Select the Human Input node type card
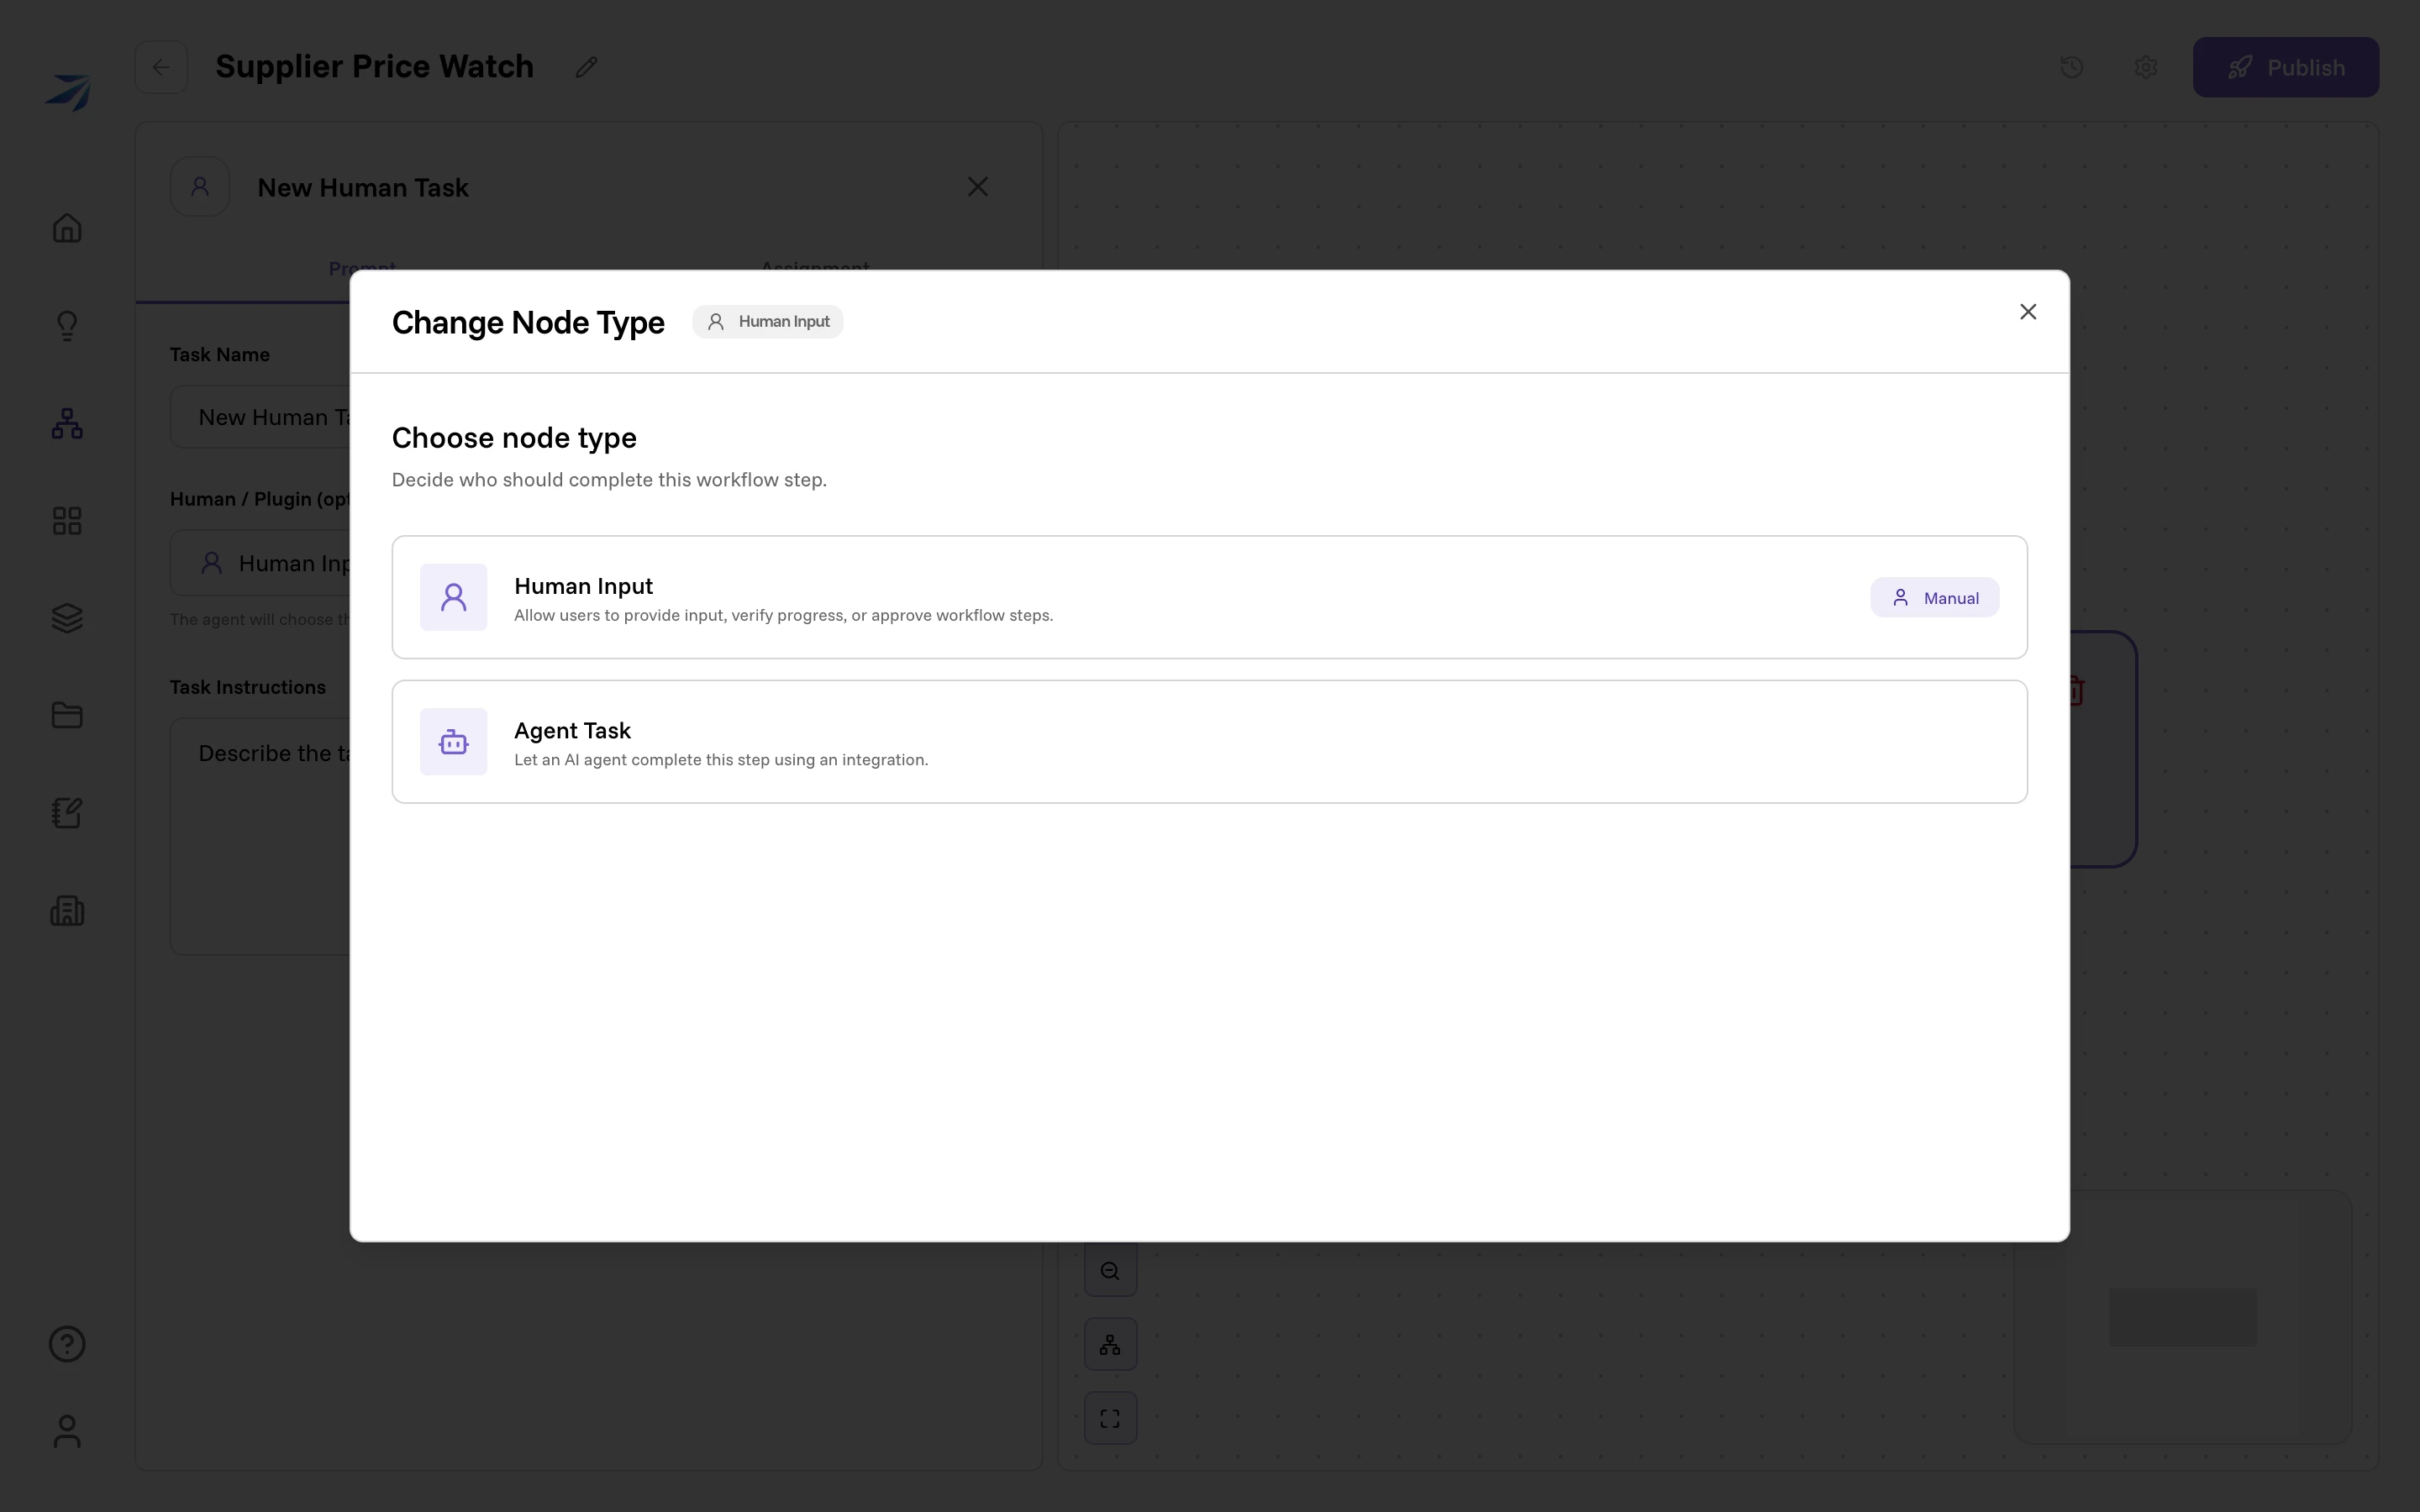2420x1512 pixels. point(1209,597)
